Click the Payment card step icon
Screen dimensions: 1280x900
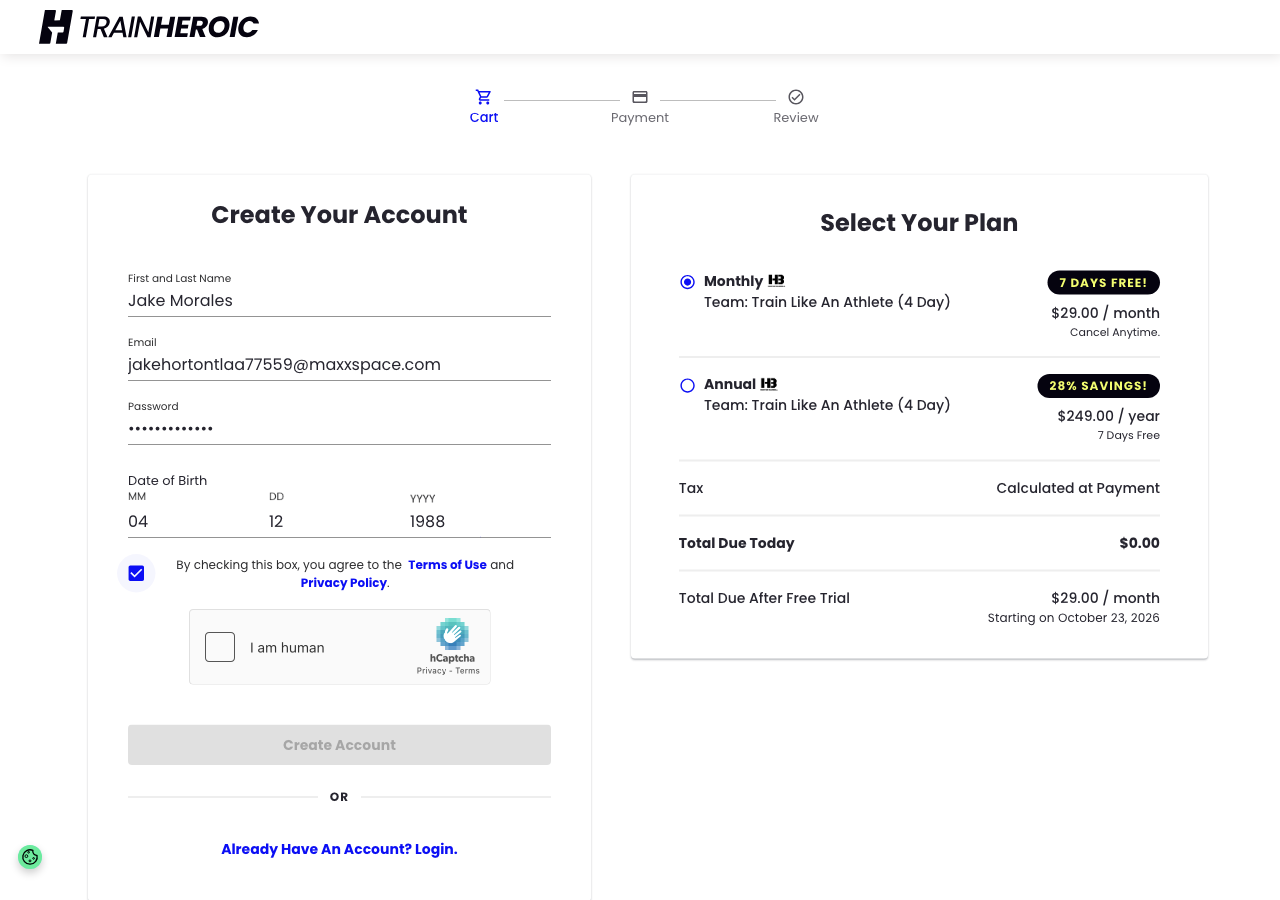pos(640,97)
